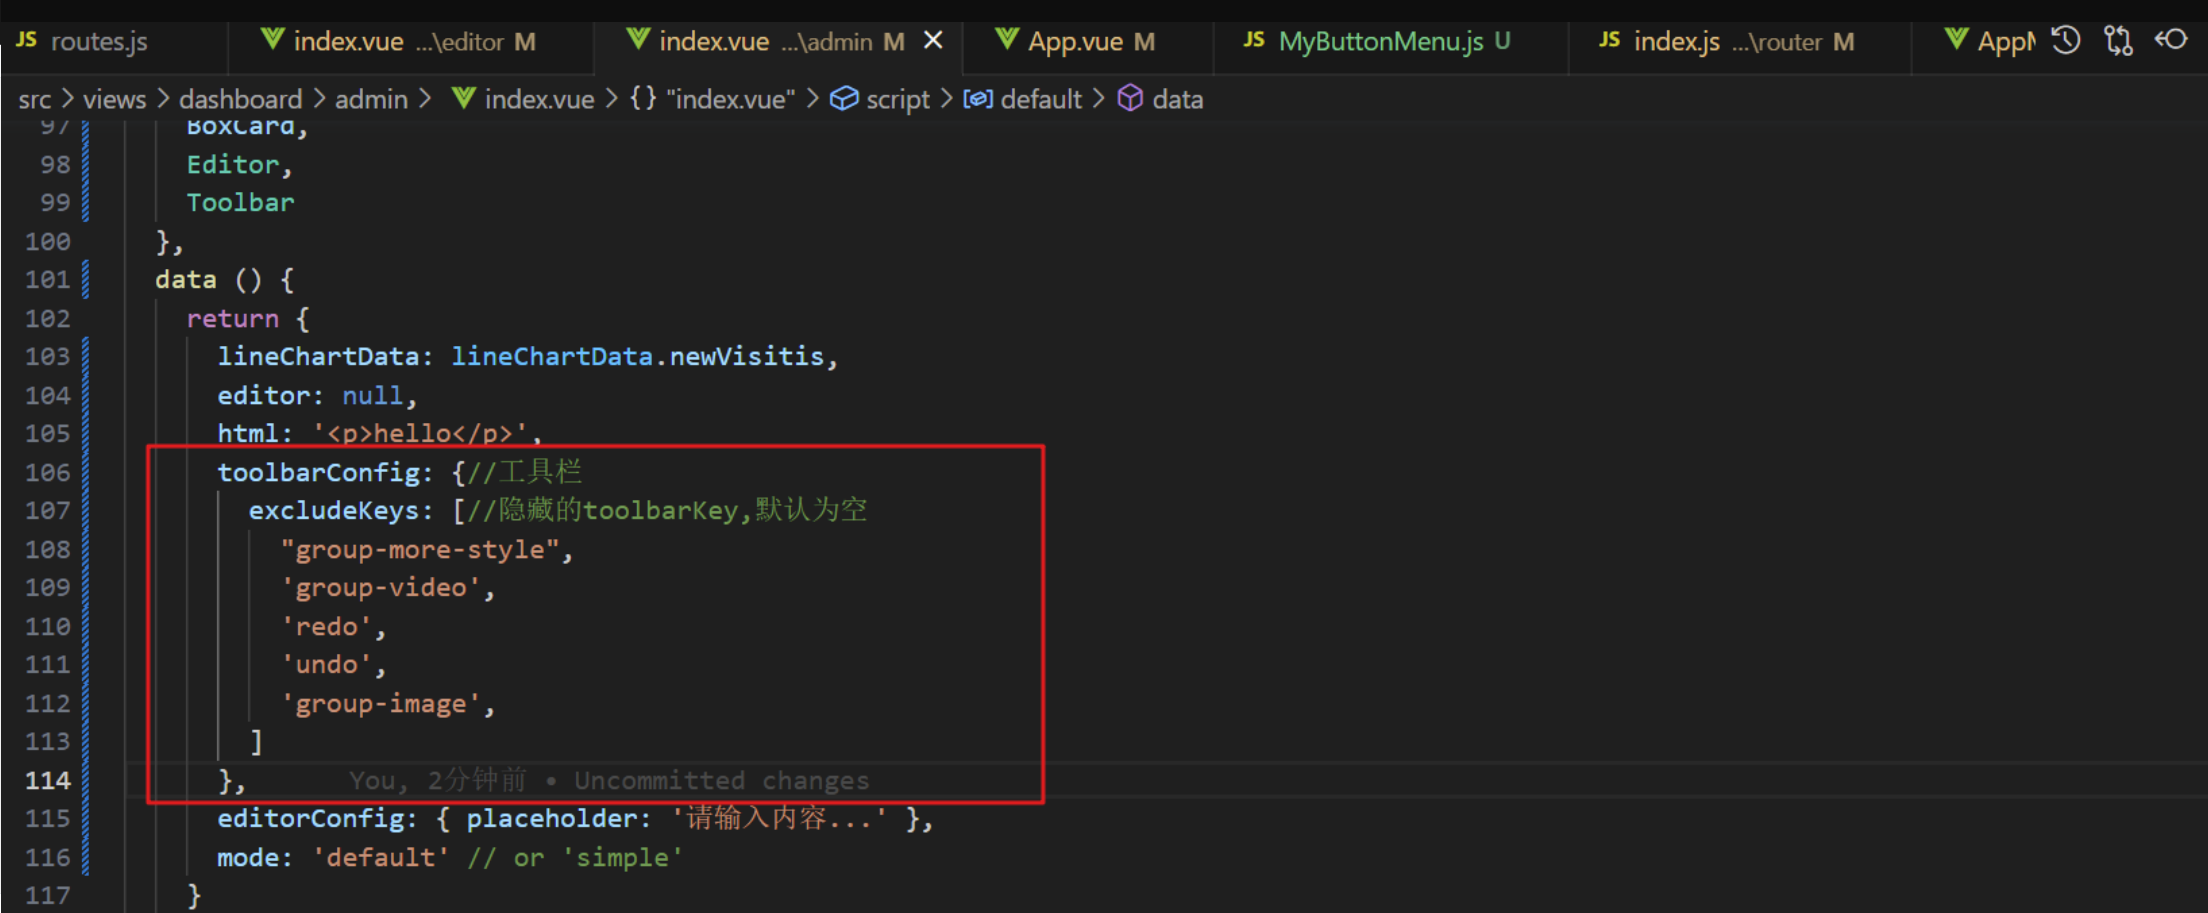Click the mode value 'default'
Viewport: 2208px width, 913px height.
click(381, 858)
